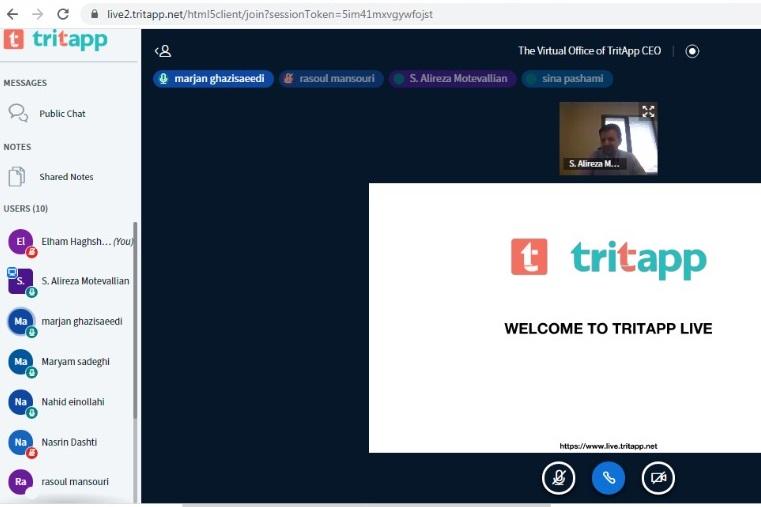The width and height of the screenshot is (761, 507).
Task: Open webcam name label dropdown
Action: coord(593,163)
